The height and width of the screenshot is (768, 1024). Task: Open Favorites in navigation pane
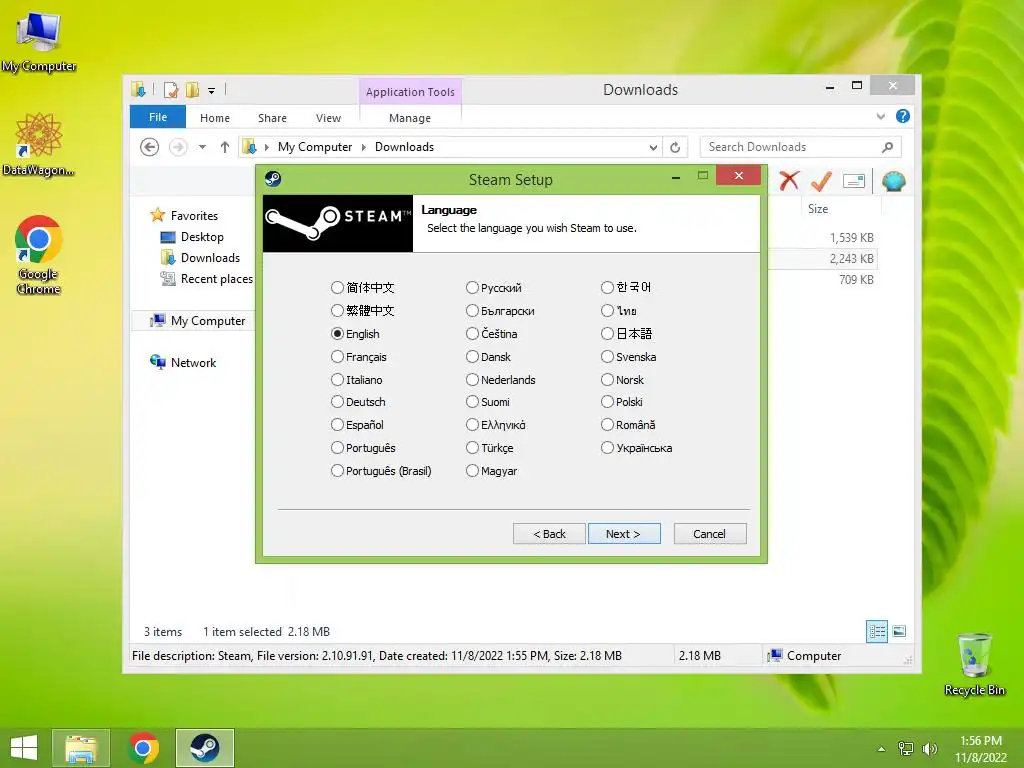coord(194,216)
